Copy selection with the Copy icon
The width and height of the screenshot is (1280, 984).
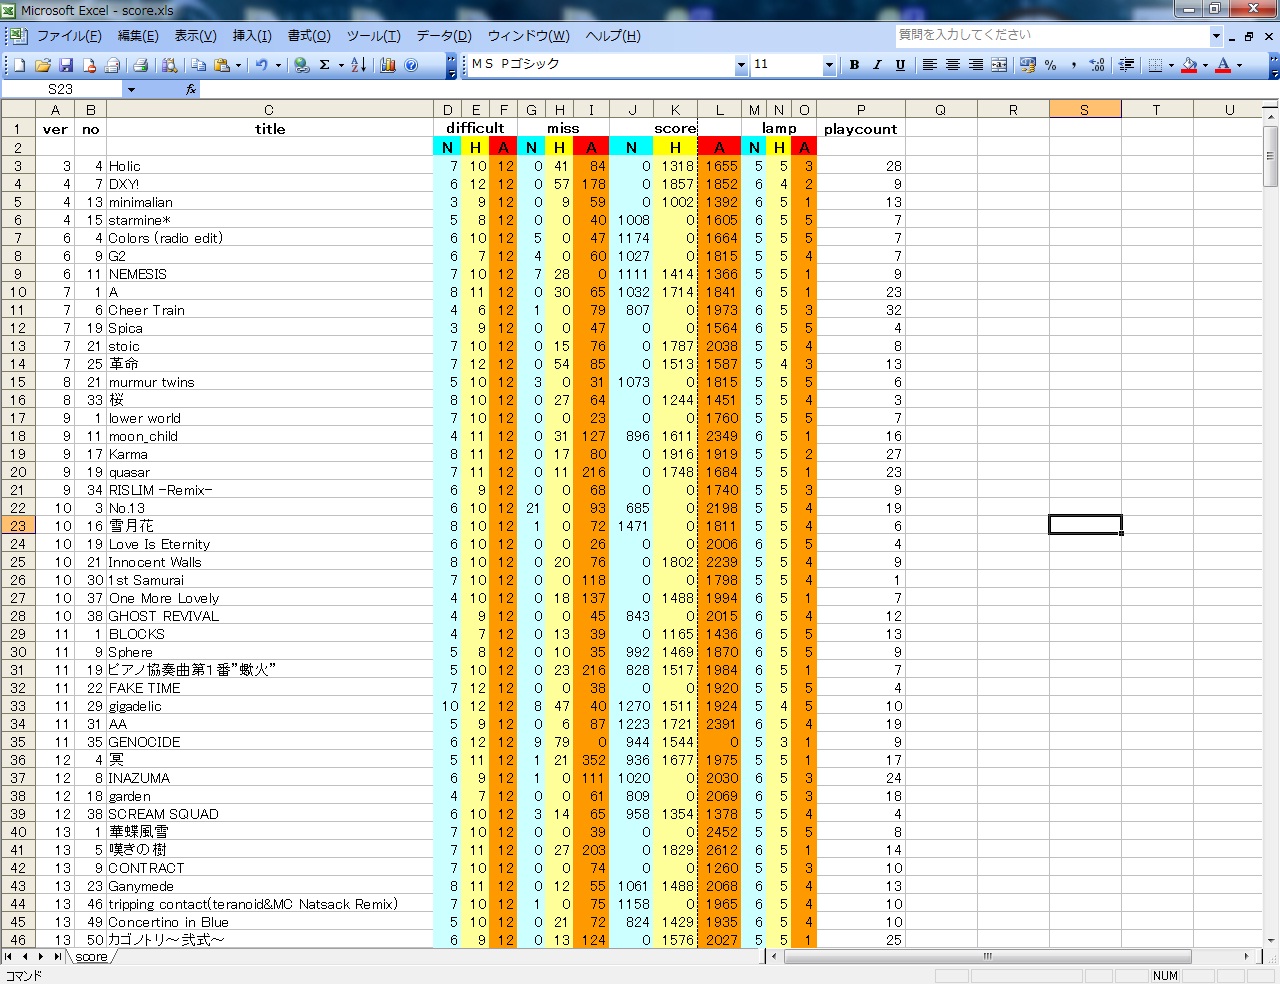pos(199,65)
